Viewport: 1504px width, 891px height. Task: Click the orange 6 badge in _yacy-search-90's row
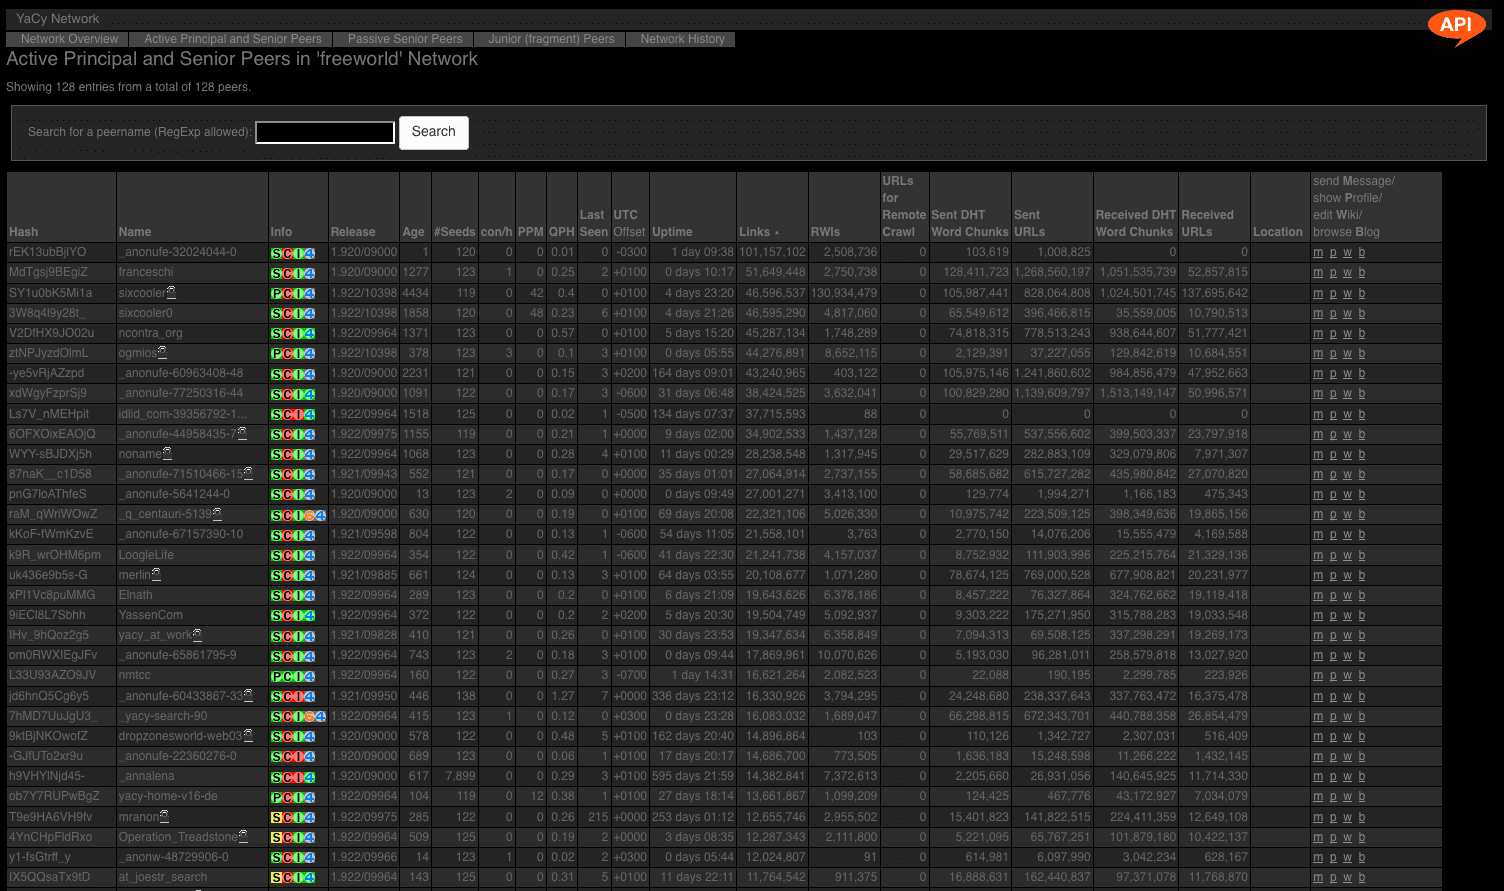[x=309, y=717]
